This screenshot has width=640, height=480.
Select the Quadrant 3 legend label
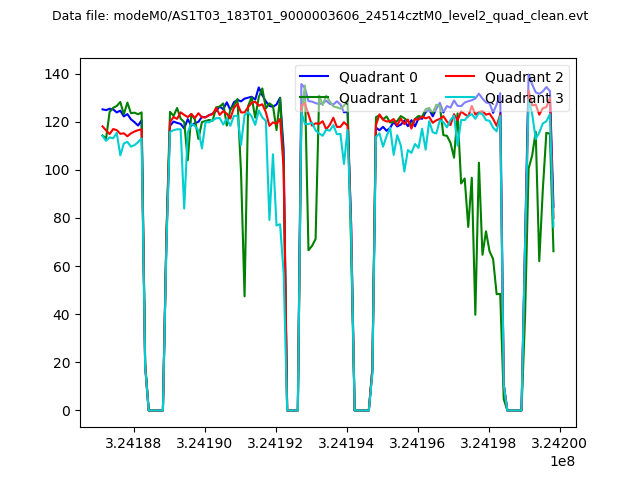click(x=524, y=97)
